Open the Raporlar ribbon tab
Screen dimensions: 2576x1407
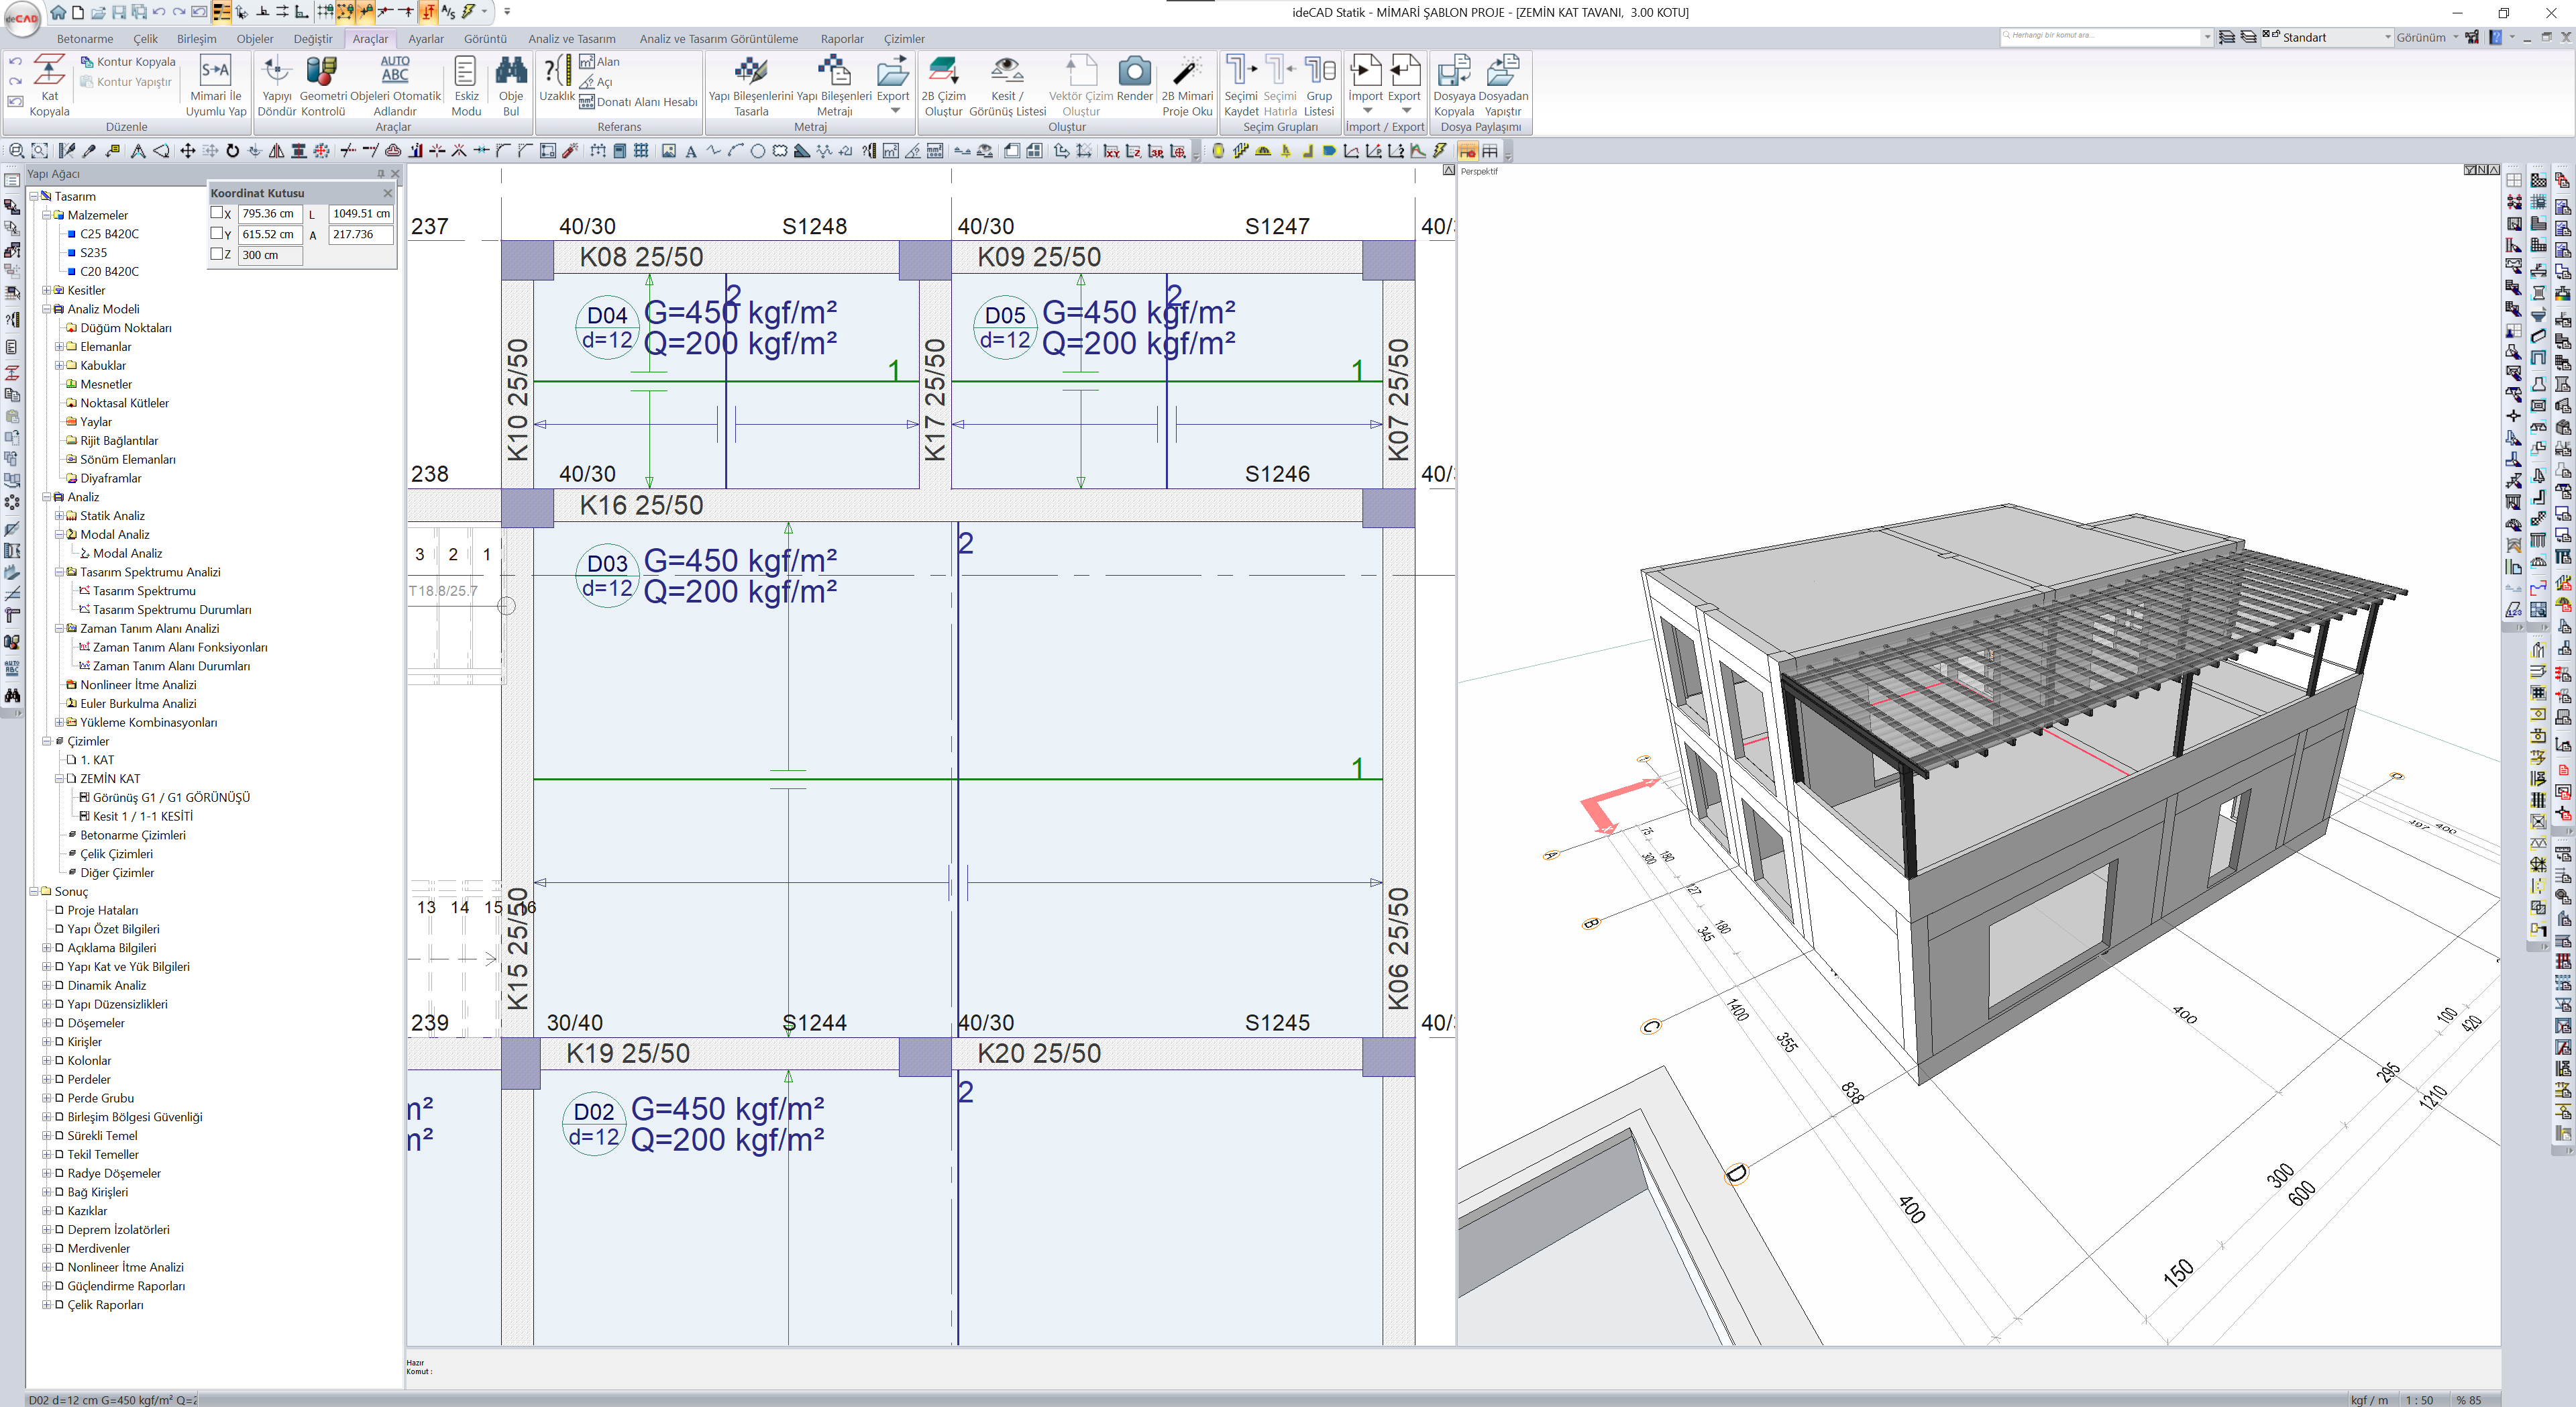(841, 39)
